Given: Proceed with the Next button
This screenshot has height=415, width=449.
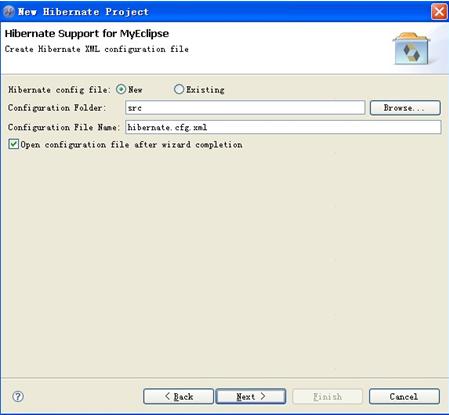Looking at the screenshot, I should pos(251,396).
